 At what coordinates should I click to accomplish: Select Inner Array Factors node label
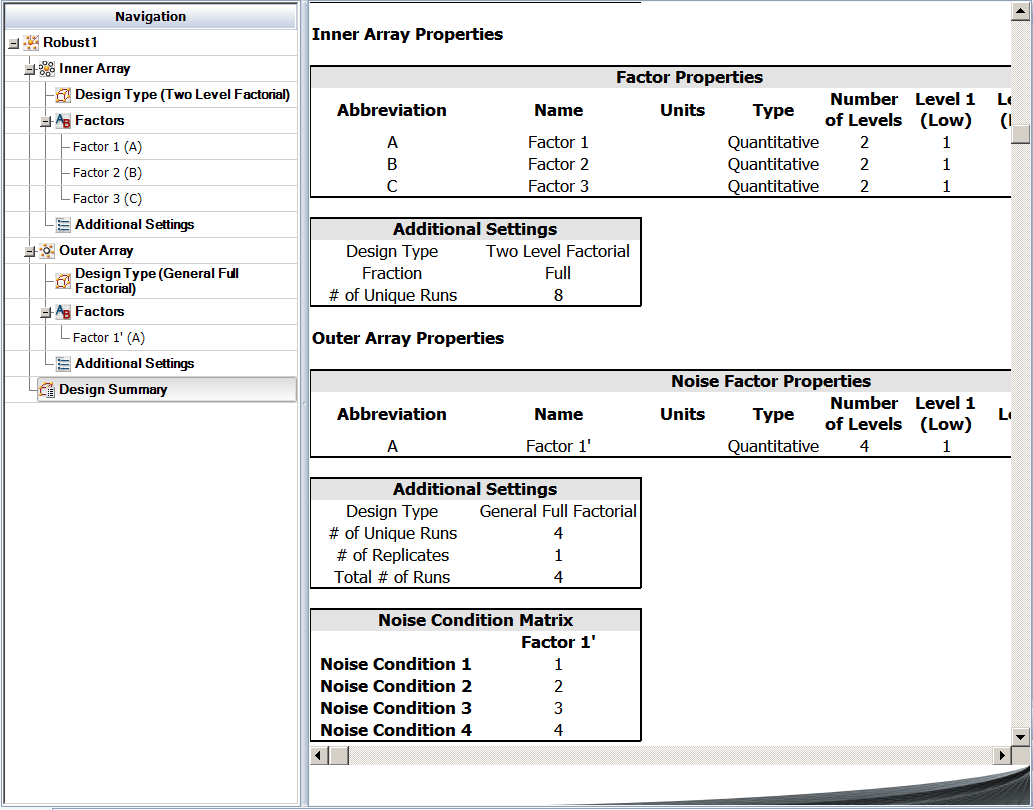tap(99, 121)
